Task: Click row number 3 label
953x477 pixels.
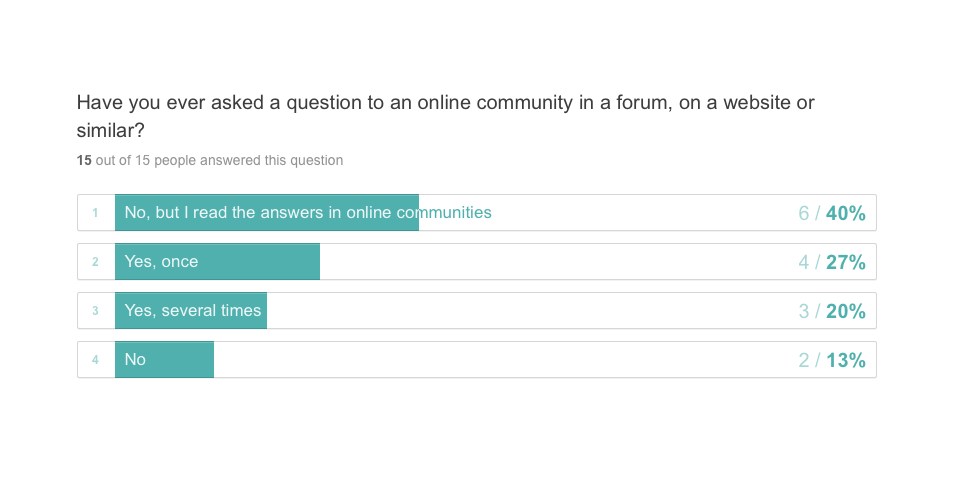Action: pos(95,311)
